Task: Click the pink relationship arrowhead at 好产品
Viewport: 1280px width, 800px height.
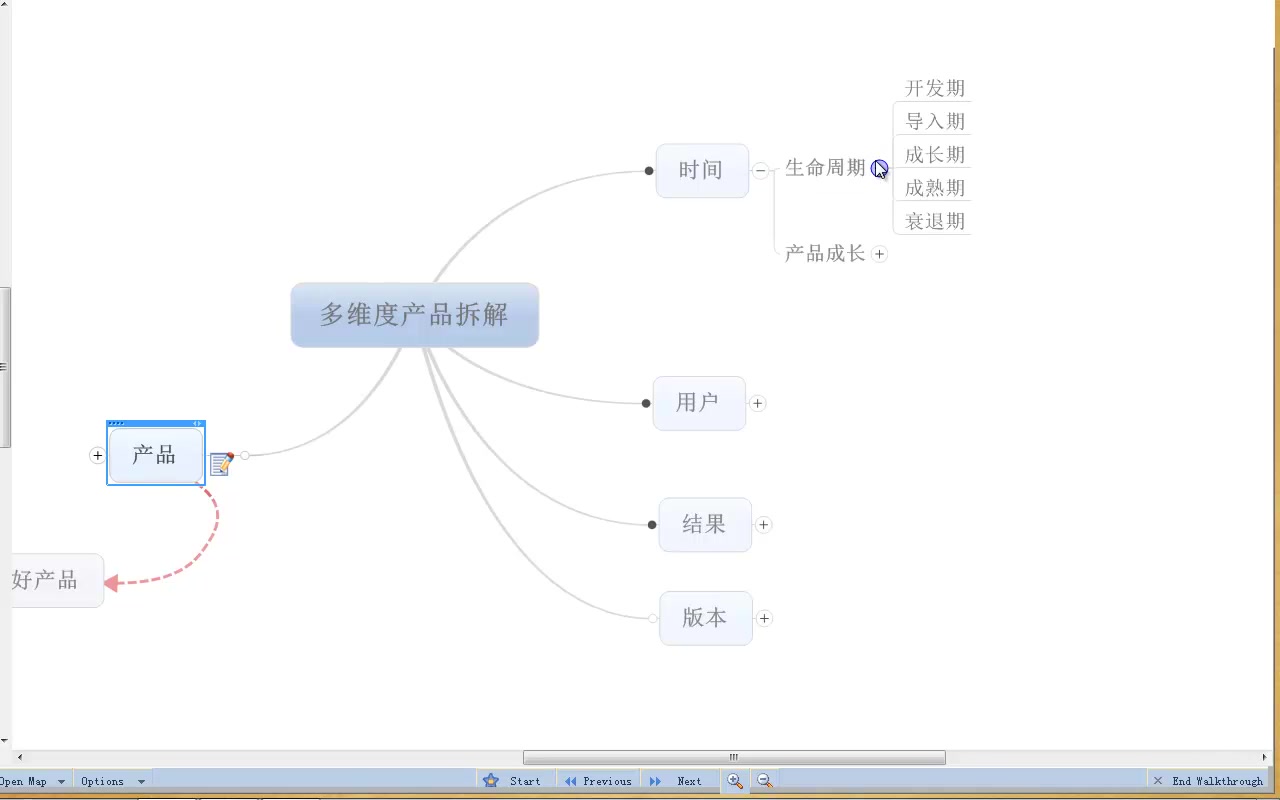Action: click(x=112, y=582)
